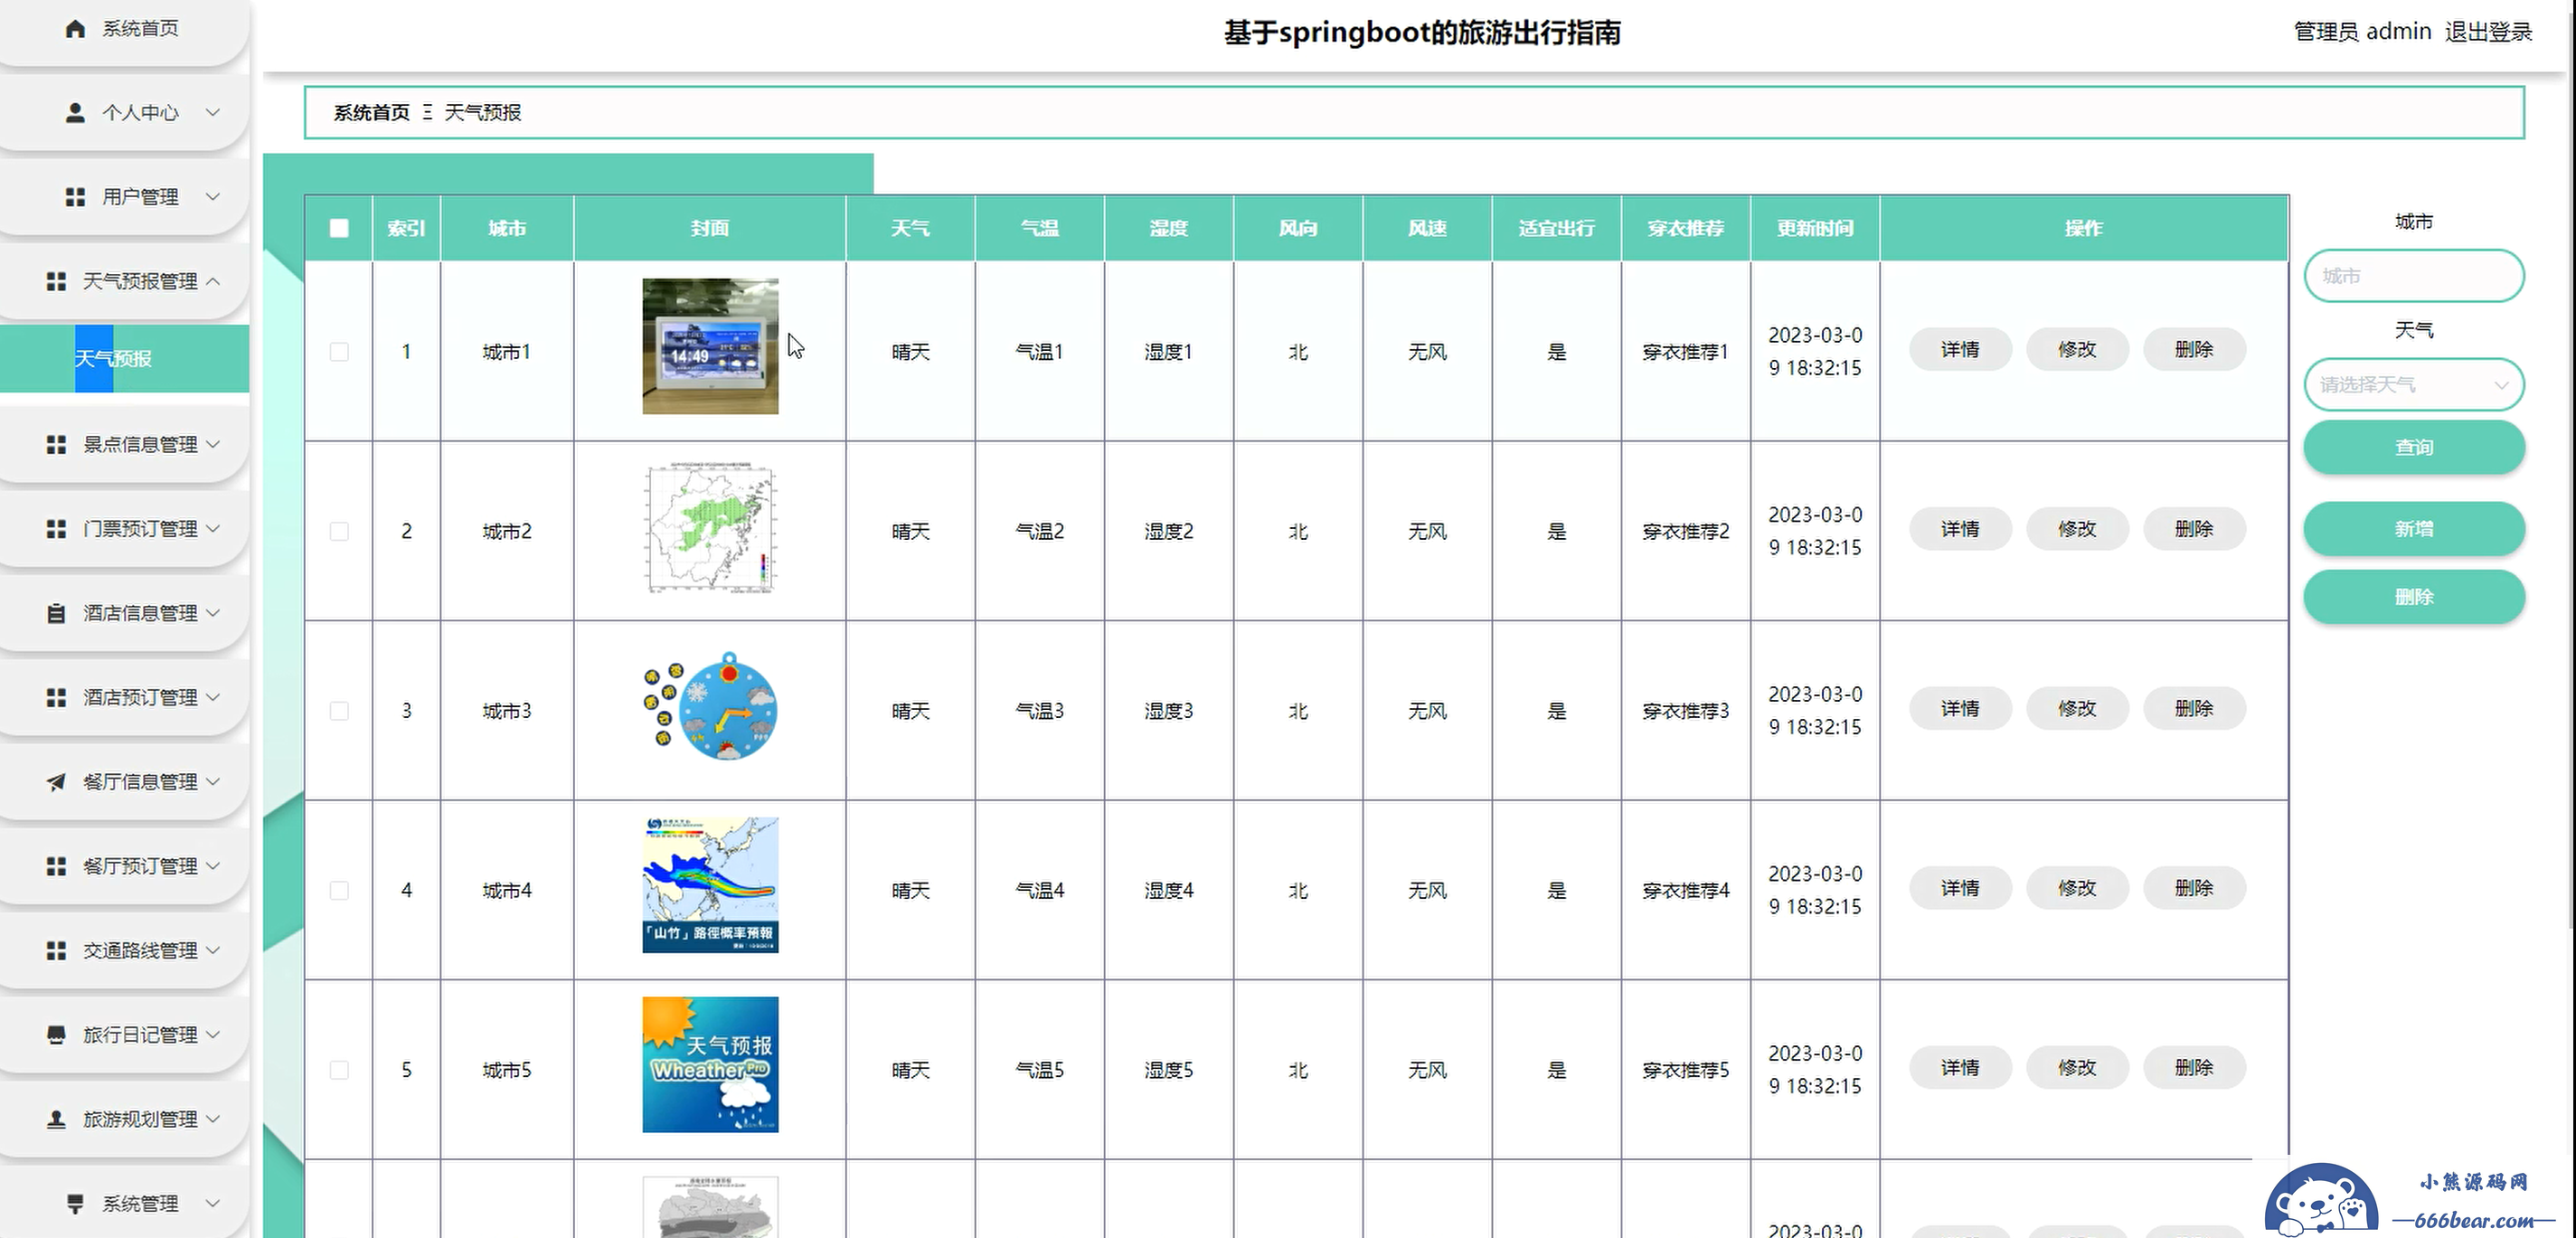The height and width of the screenshot is (1238, 2576).
Task: Open the 旅行日记管理 menu
Action: pos(124,1035)
